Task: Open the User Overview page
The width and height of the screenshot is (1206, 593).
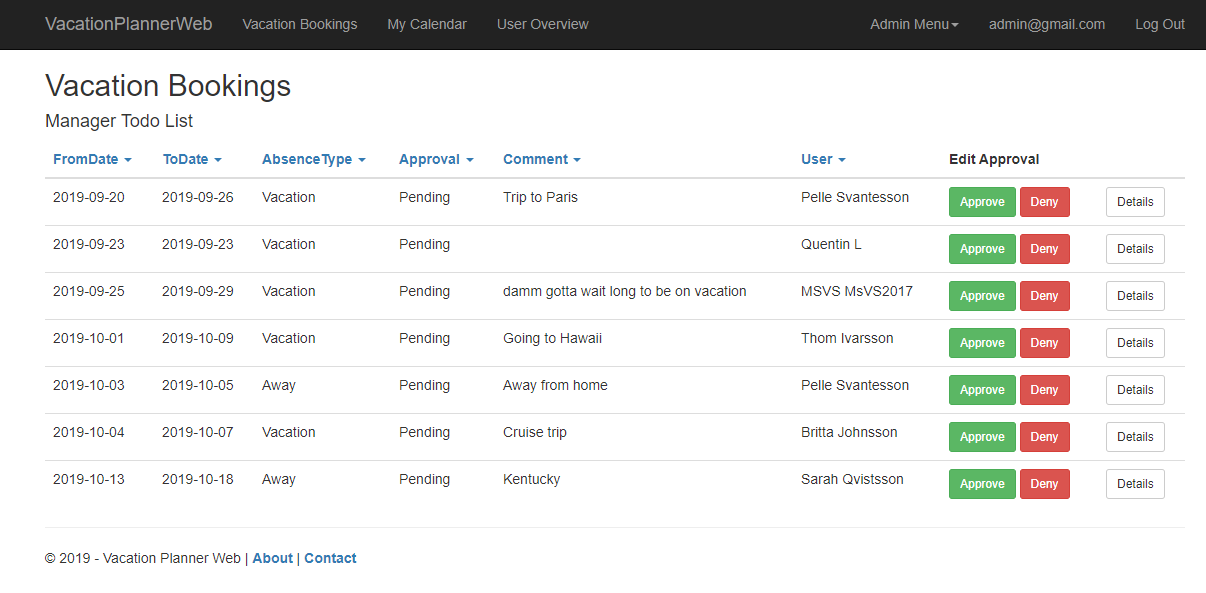Action: click(x=542, y=24)
